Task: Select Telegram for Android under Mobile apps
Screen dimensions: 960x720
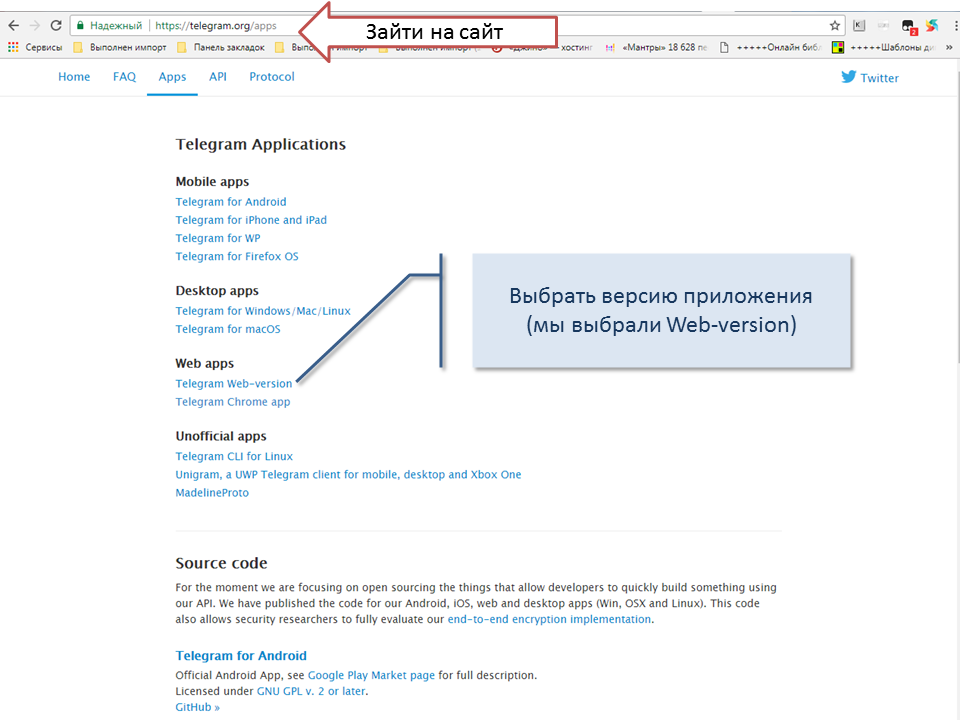Action: coord(231,202)
